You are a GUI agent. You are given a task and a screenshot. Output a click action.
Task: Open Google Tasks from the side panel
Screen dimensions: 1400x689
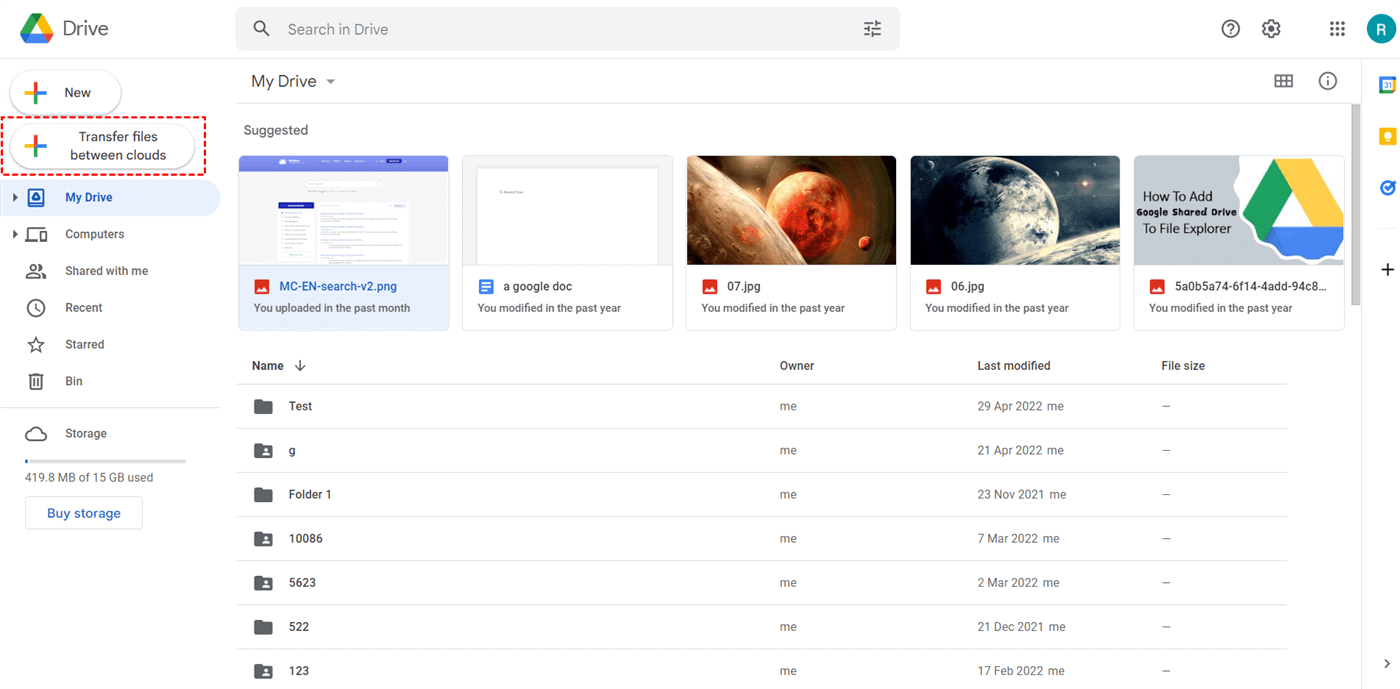point(1388,188)
